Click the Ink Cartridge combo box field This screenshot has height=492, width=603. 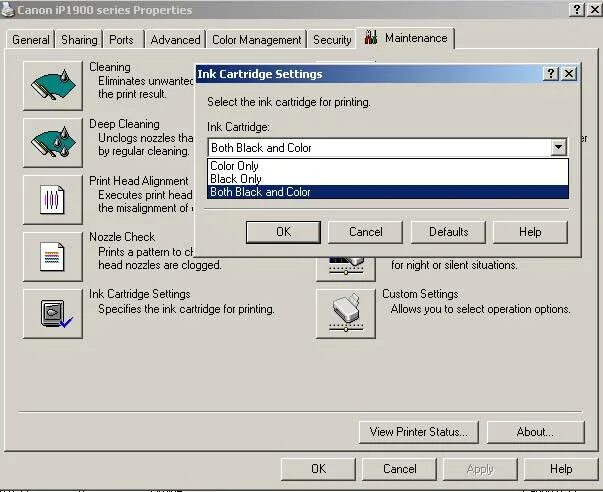click(x=387, y=147)
